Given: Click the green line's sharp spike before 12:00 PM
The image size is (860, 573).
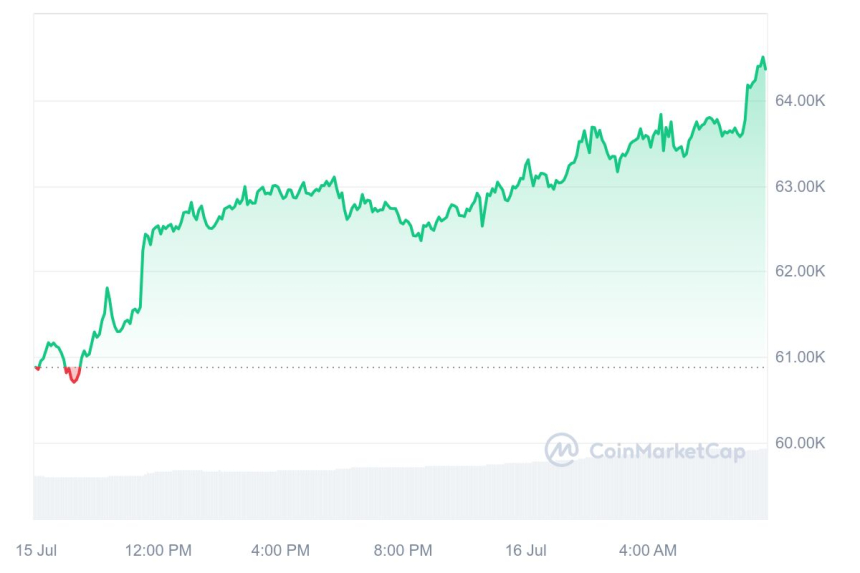Looking at the screenshot, I should pos(107,289).
